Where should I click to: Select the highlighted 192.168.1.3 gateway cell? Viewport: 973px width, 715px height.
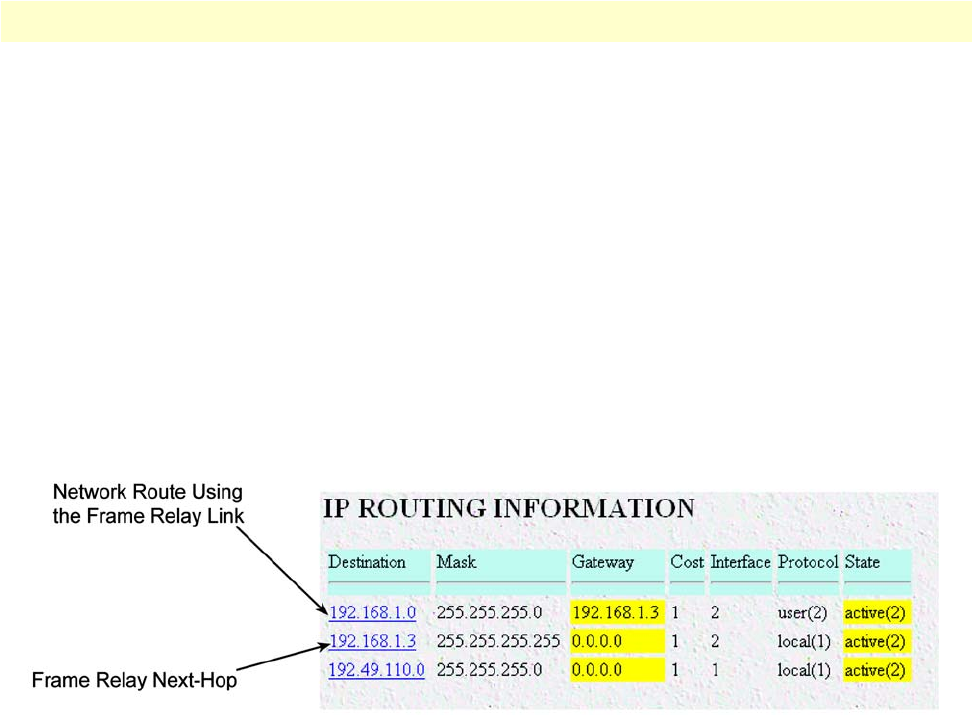tap(615, 612)
